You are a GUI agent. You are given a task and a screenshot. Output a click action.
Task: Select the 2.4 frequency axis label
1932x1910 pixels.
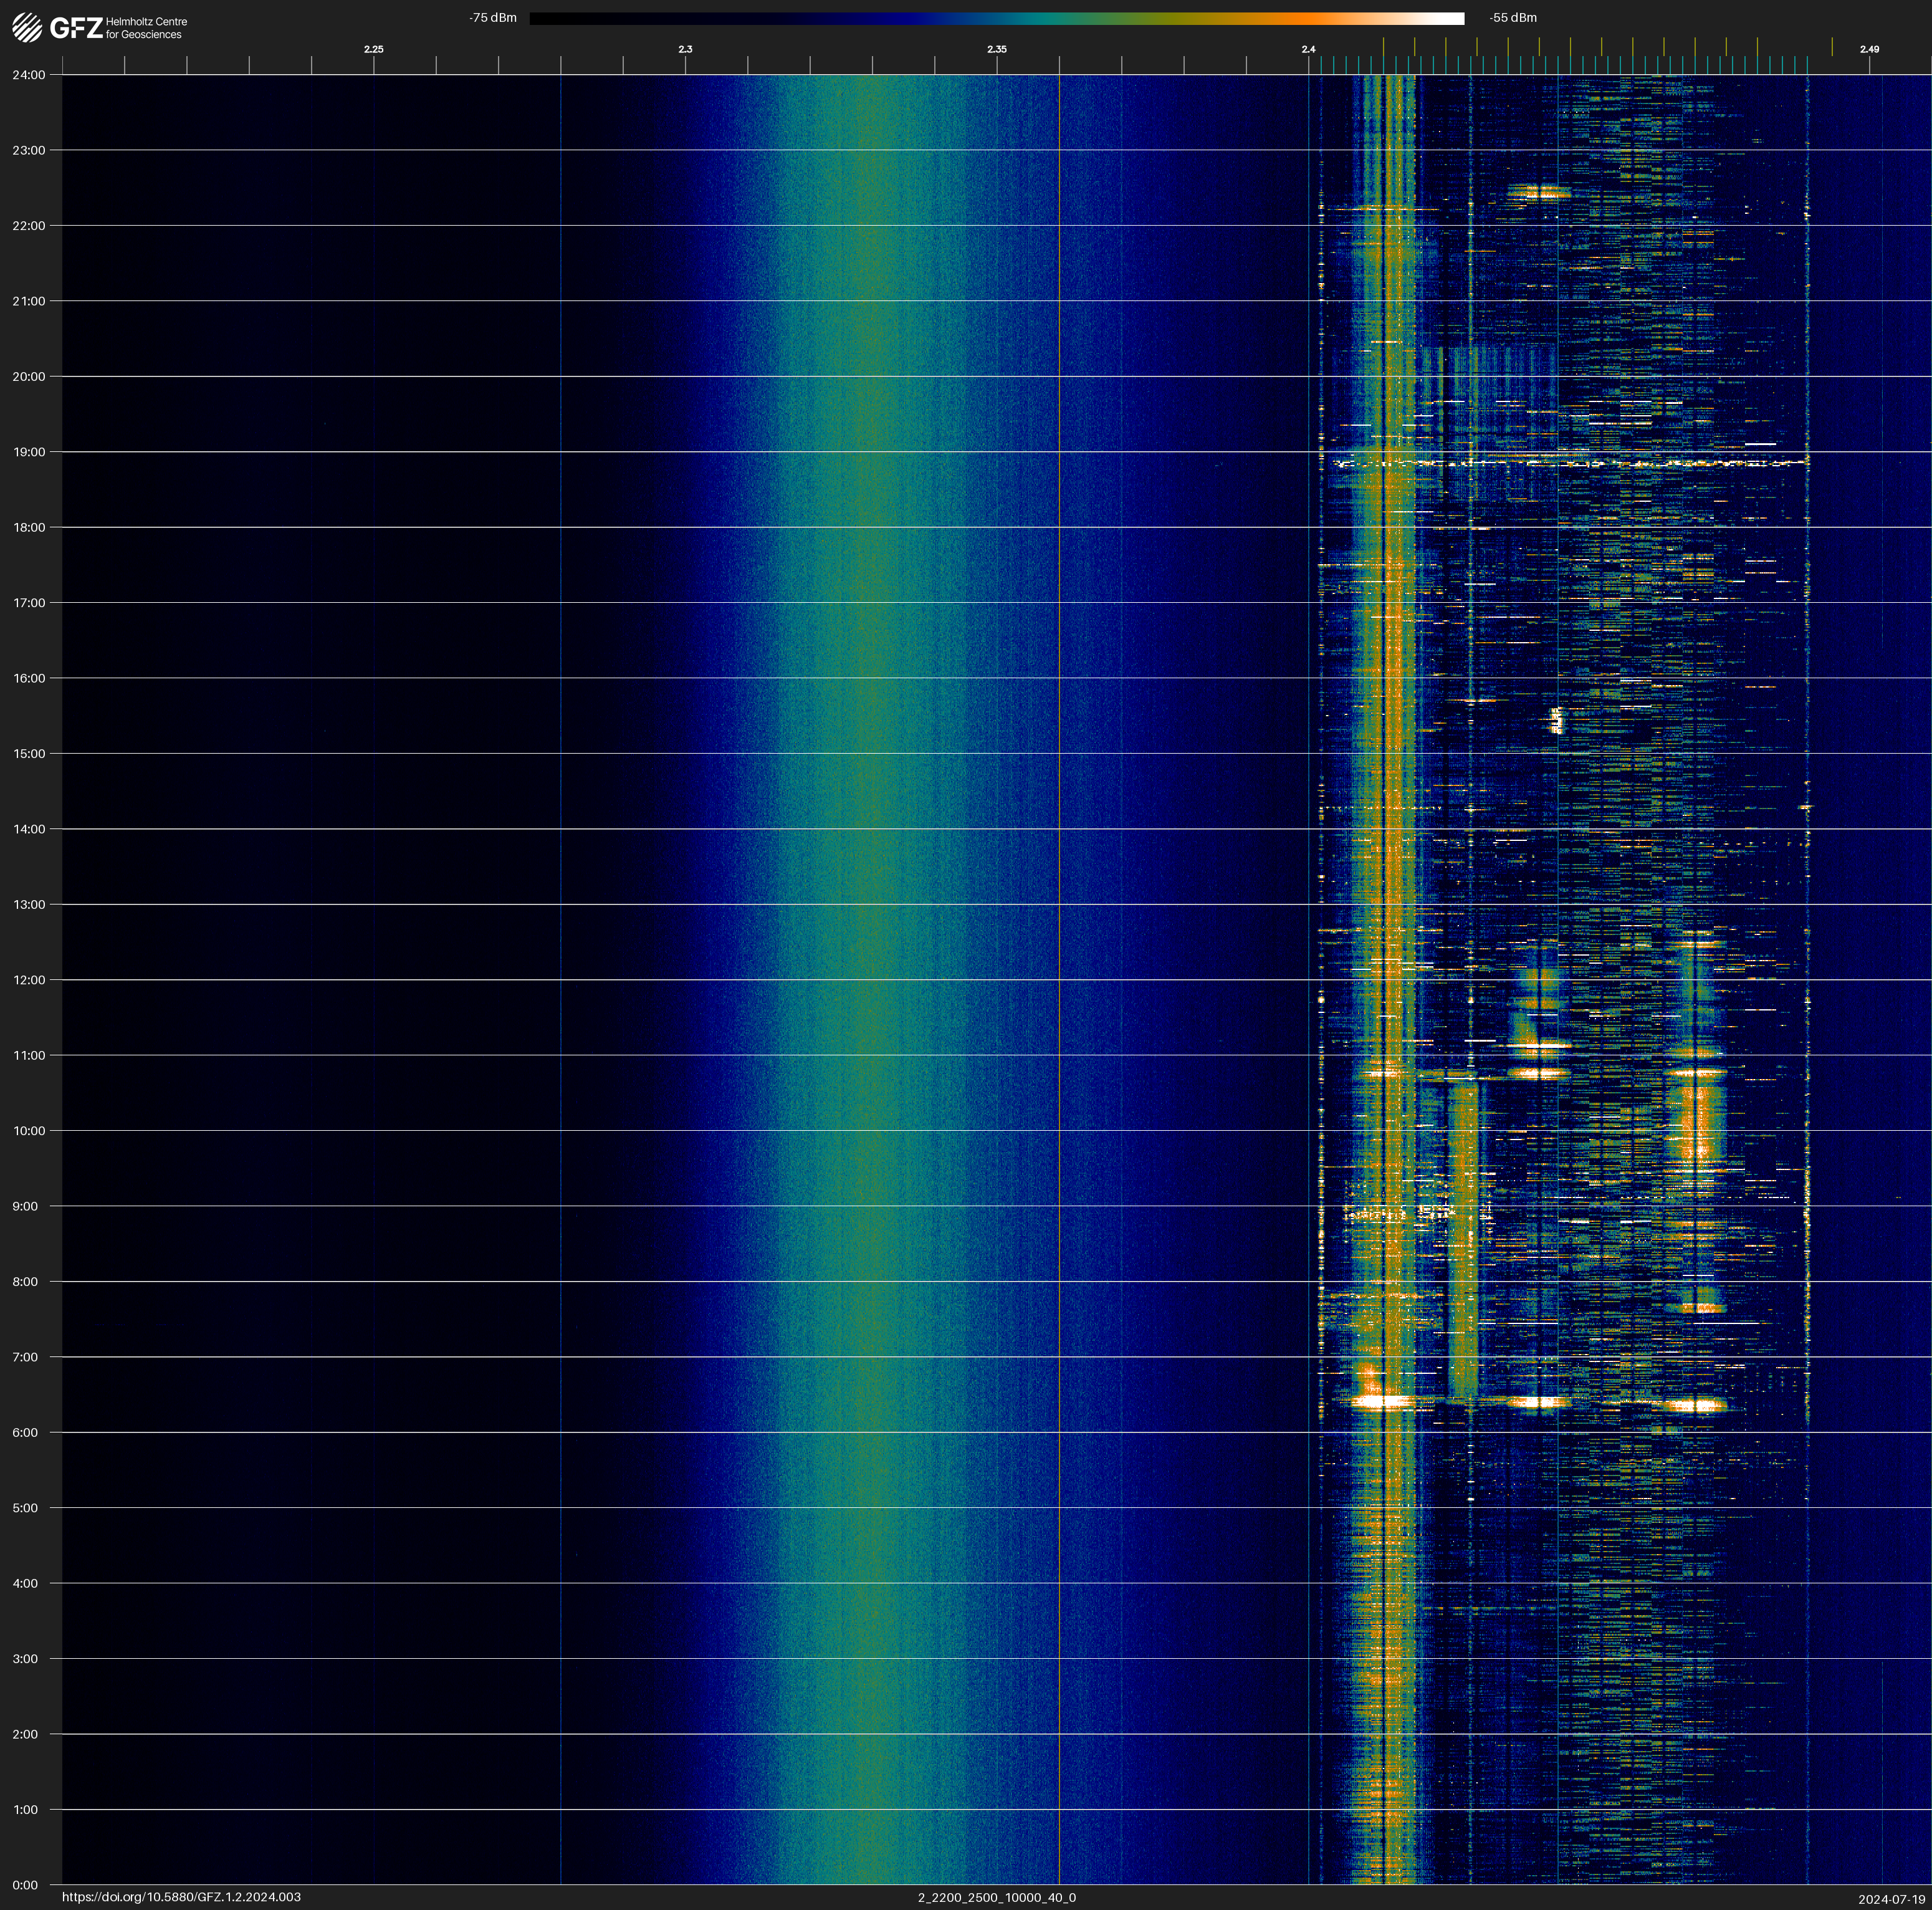[x=1308, y=49]
